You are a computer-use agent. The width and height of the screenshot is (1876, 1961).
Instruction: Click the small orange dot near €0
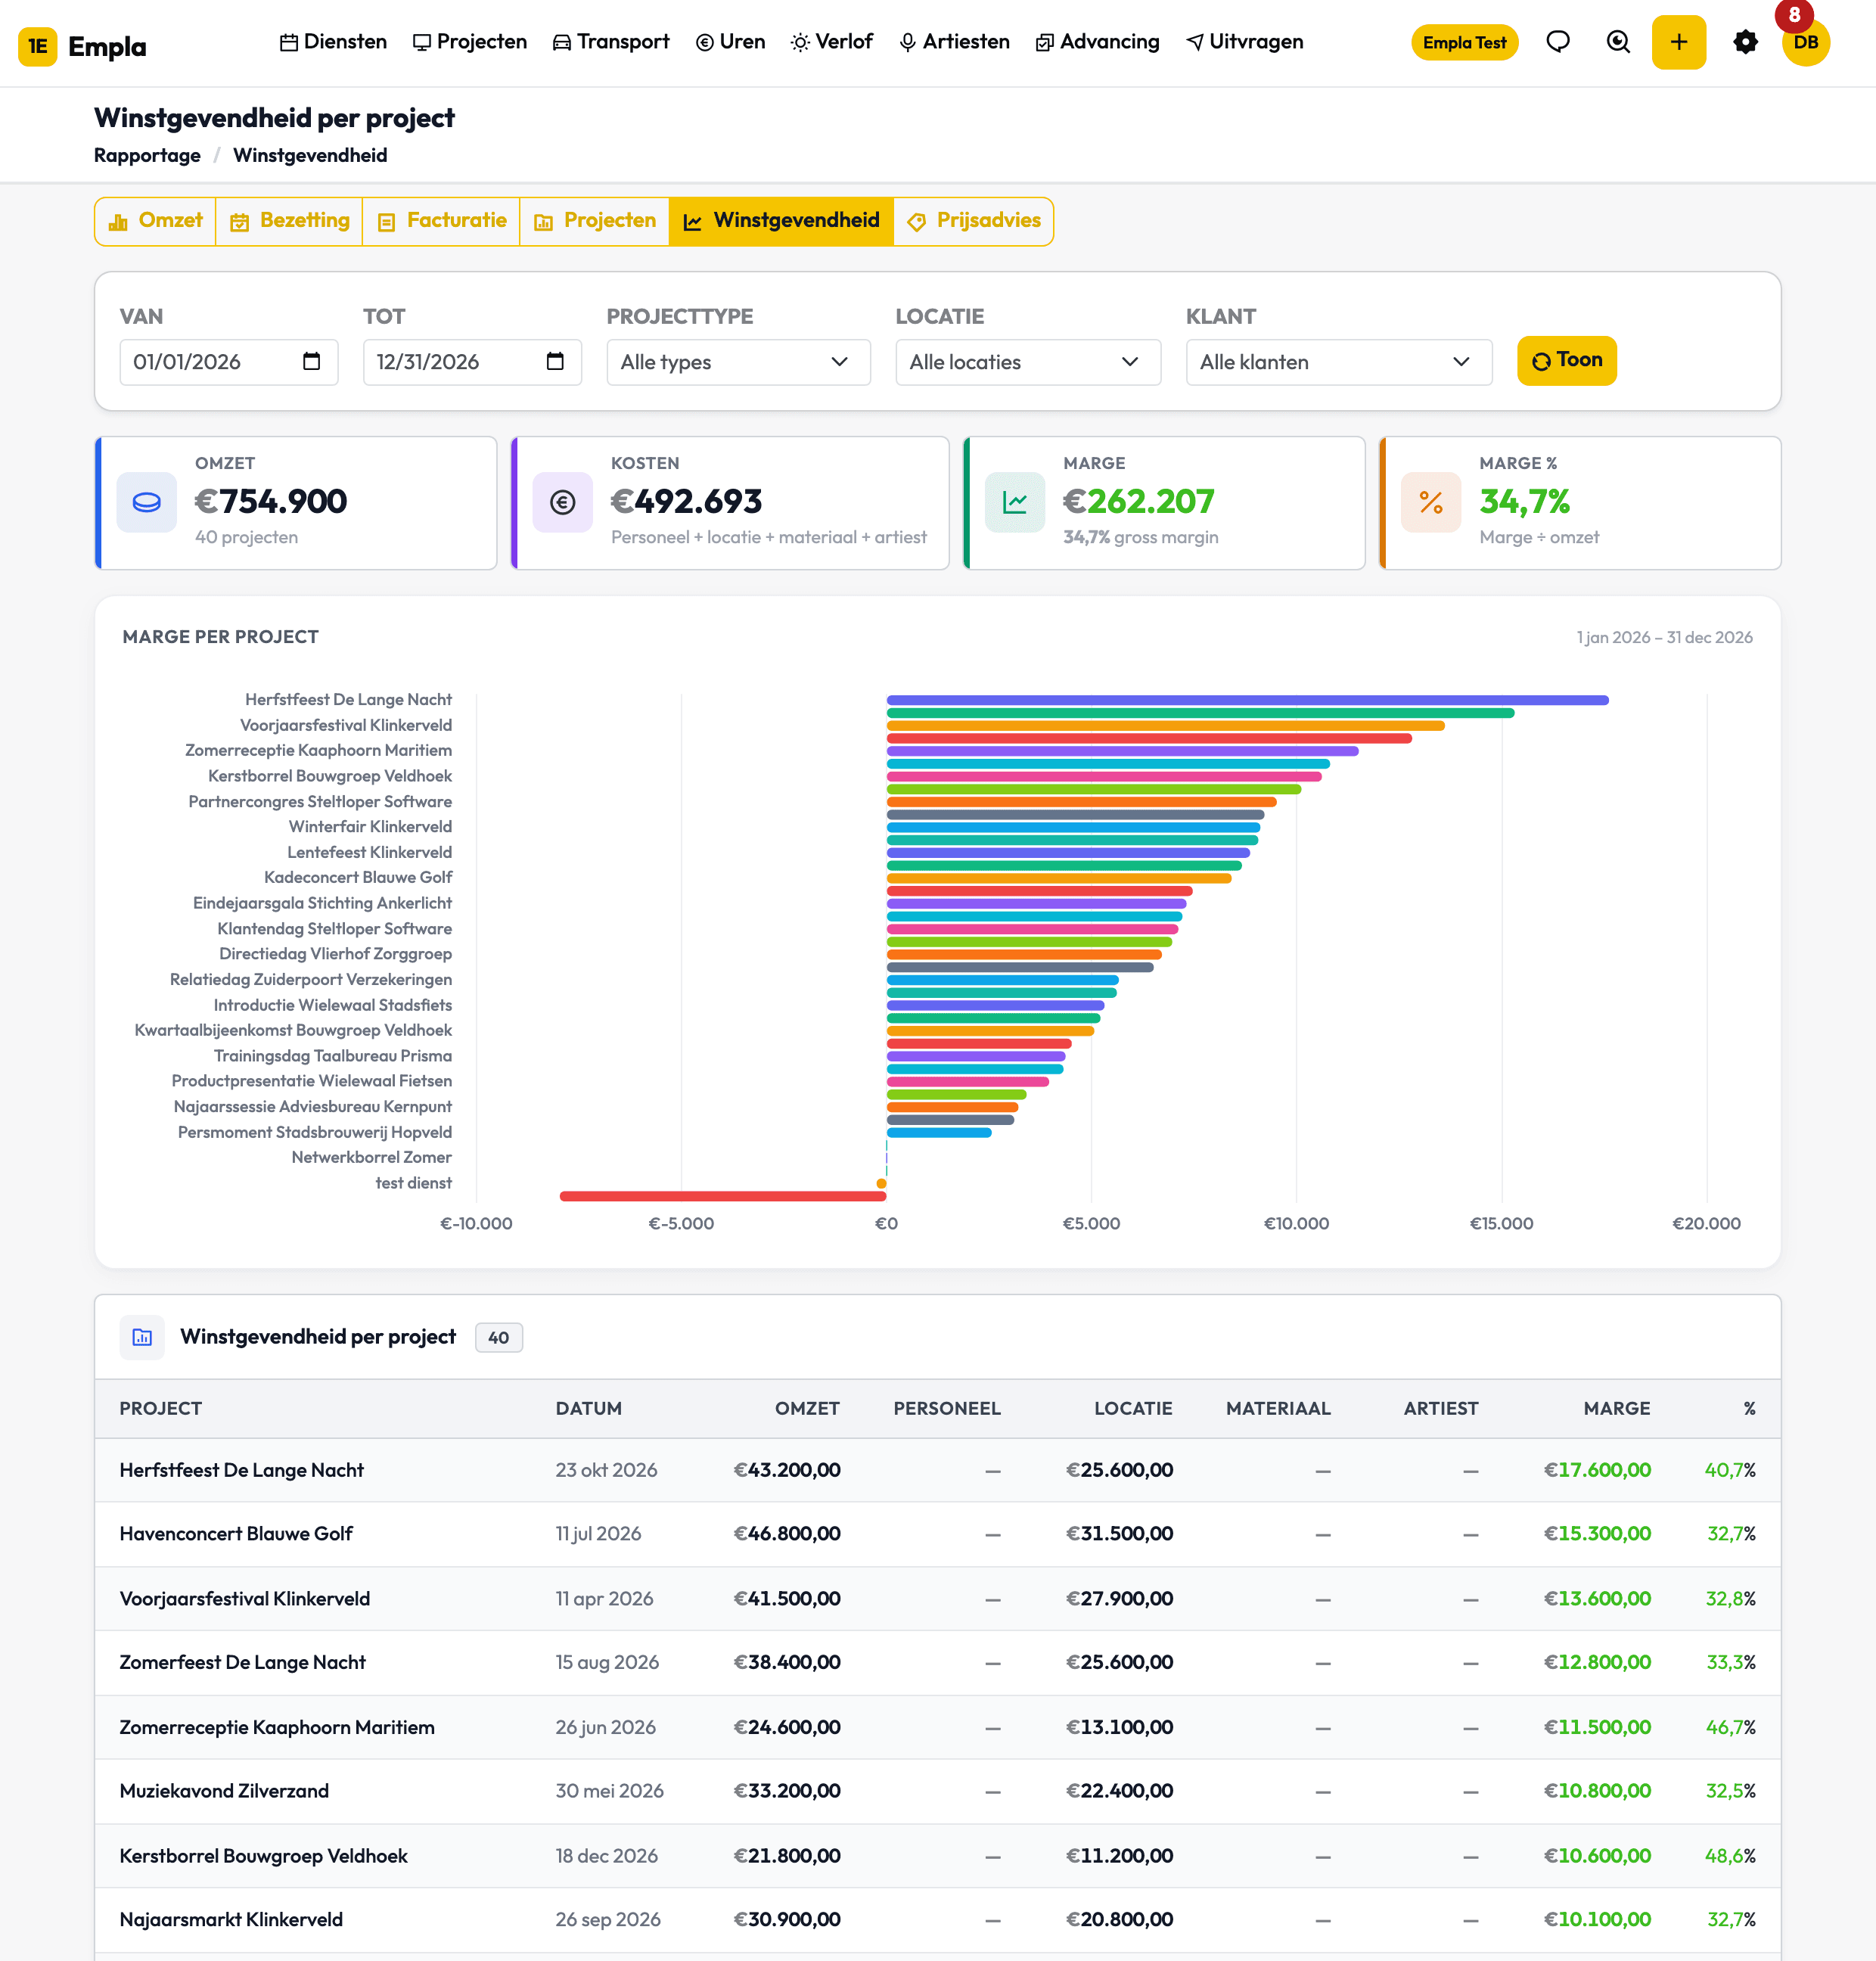[x=881, y=1184]
